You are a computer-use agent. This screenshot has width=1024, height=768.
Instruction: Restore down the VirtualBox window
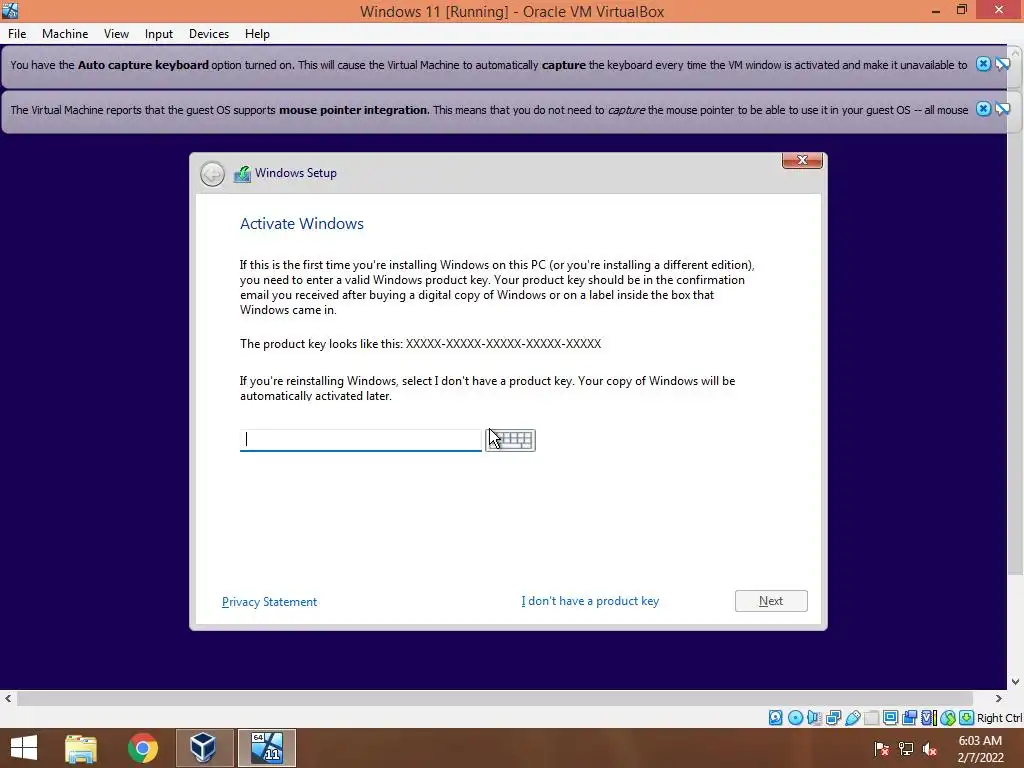[961, 10]
